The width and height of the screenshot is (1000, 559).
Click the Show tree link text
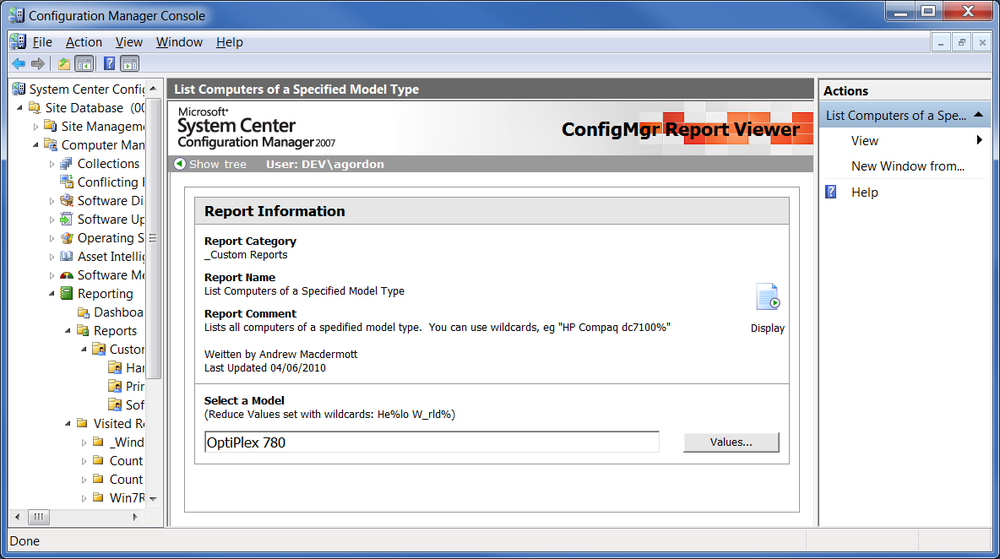point(217,164)
